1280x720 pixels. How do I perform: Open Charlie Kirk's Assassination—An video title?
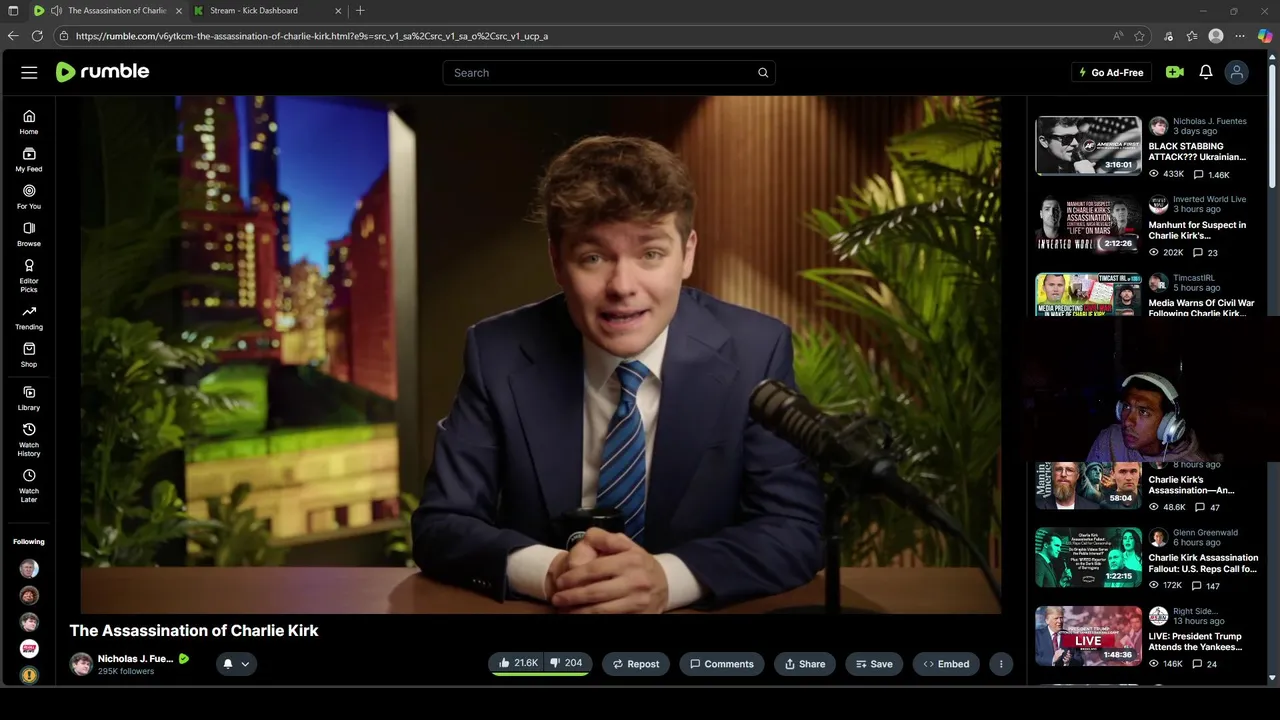1191,485
